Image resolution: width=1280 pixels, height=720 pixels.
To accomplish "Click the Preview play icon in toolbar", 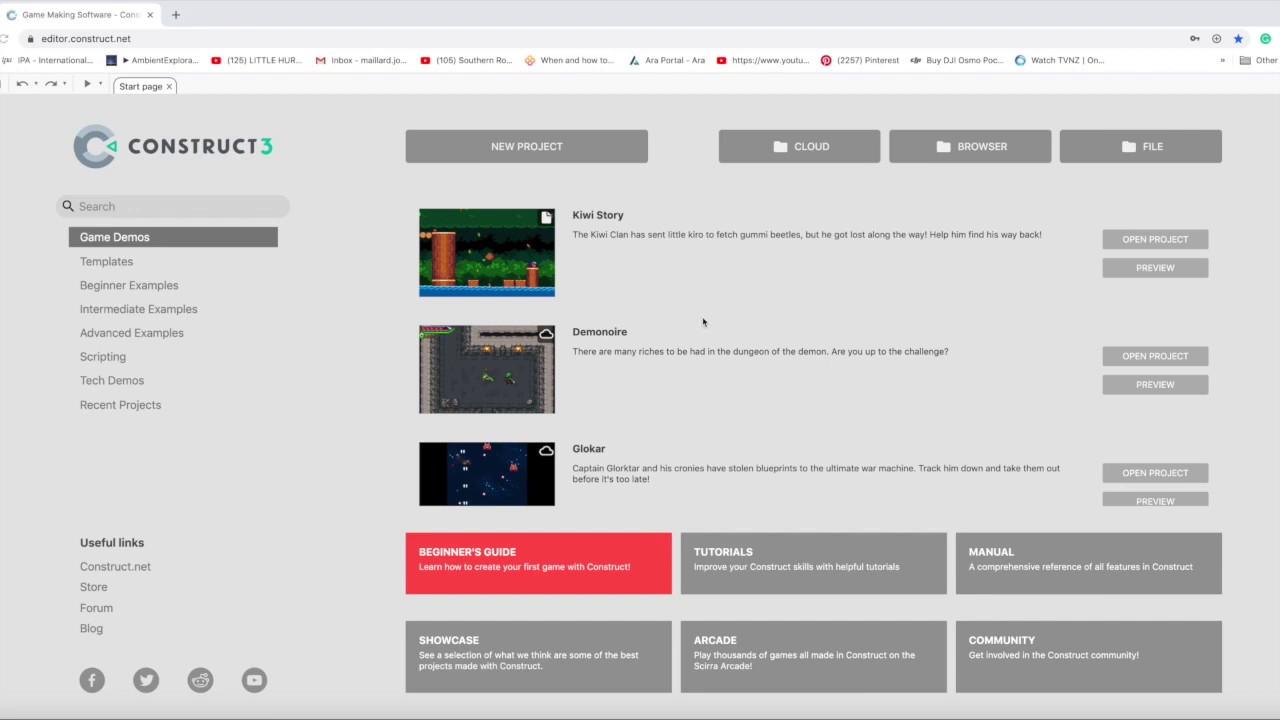I will click(87, 84).
